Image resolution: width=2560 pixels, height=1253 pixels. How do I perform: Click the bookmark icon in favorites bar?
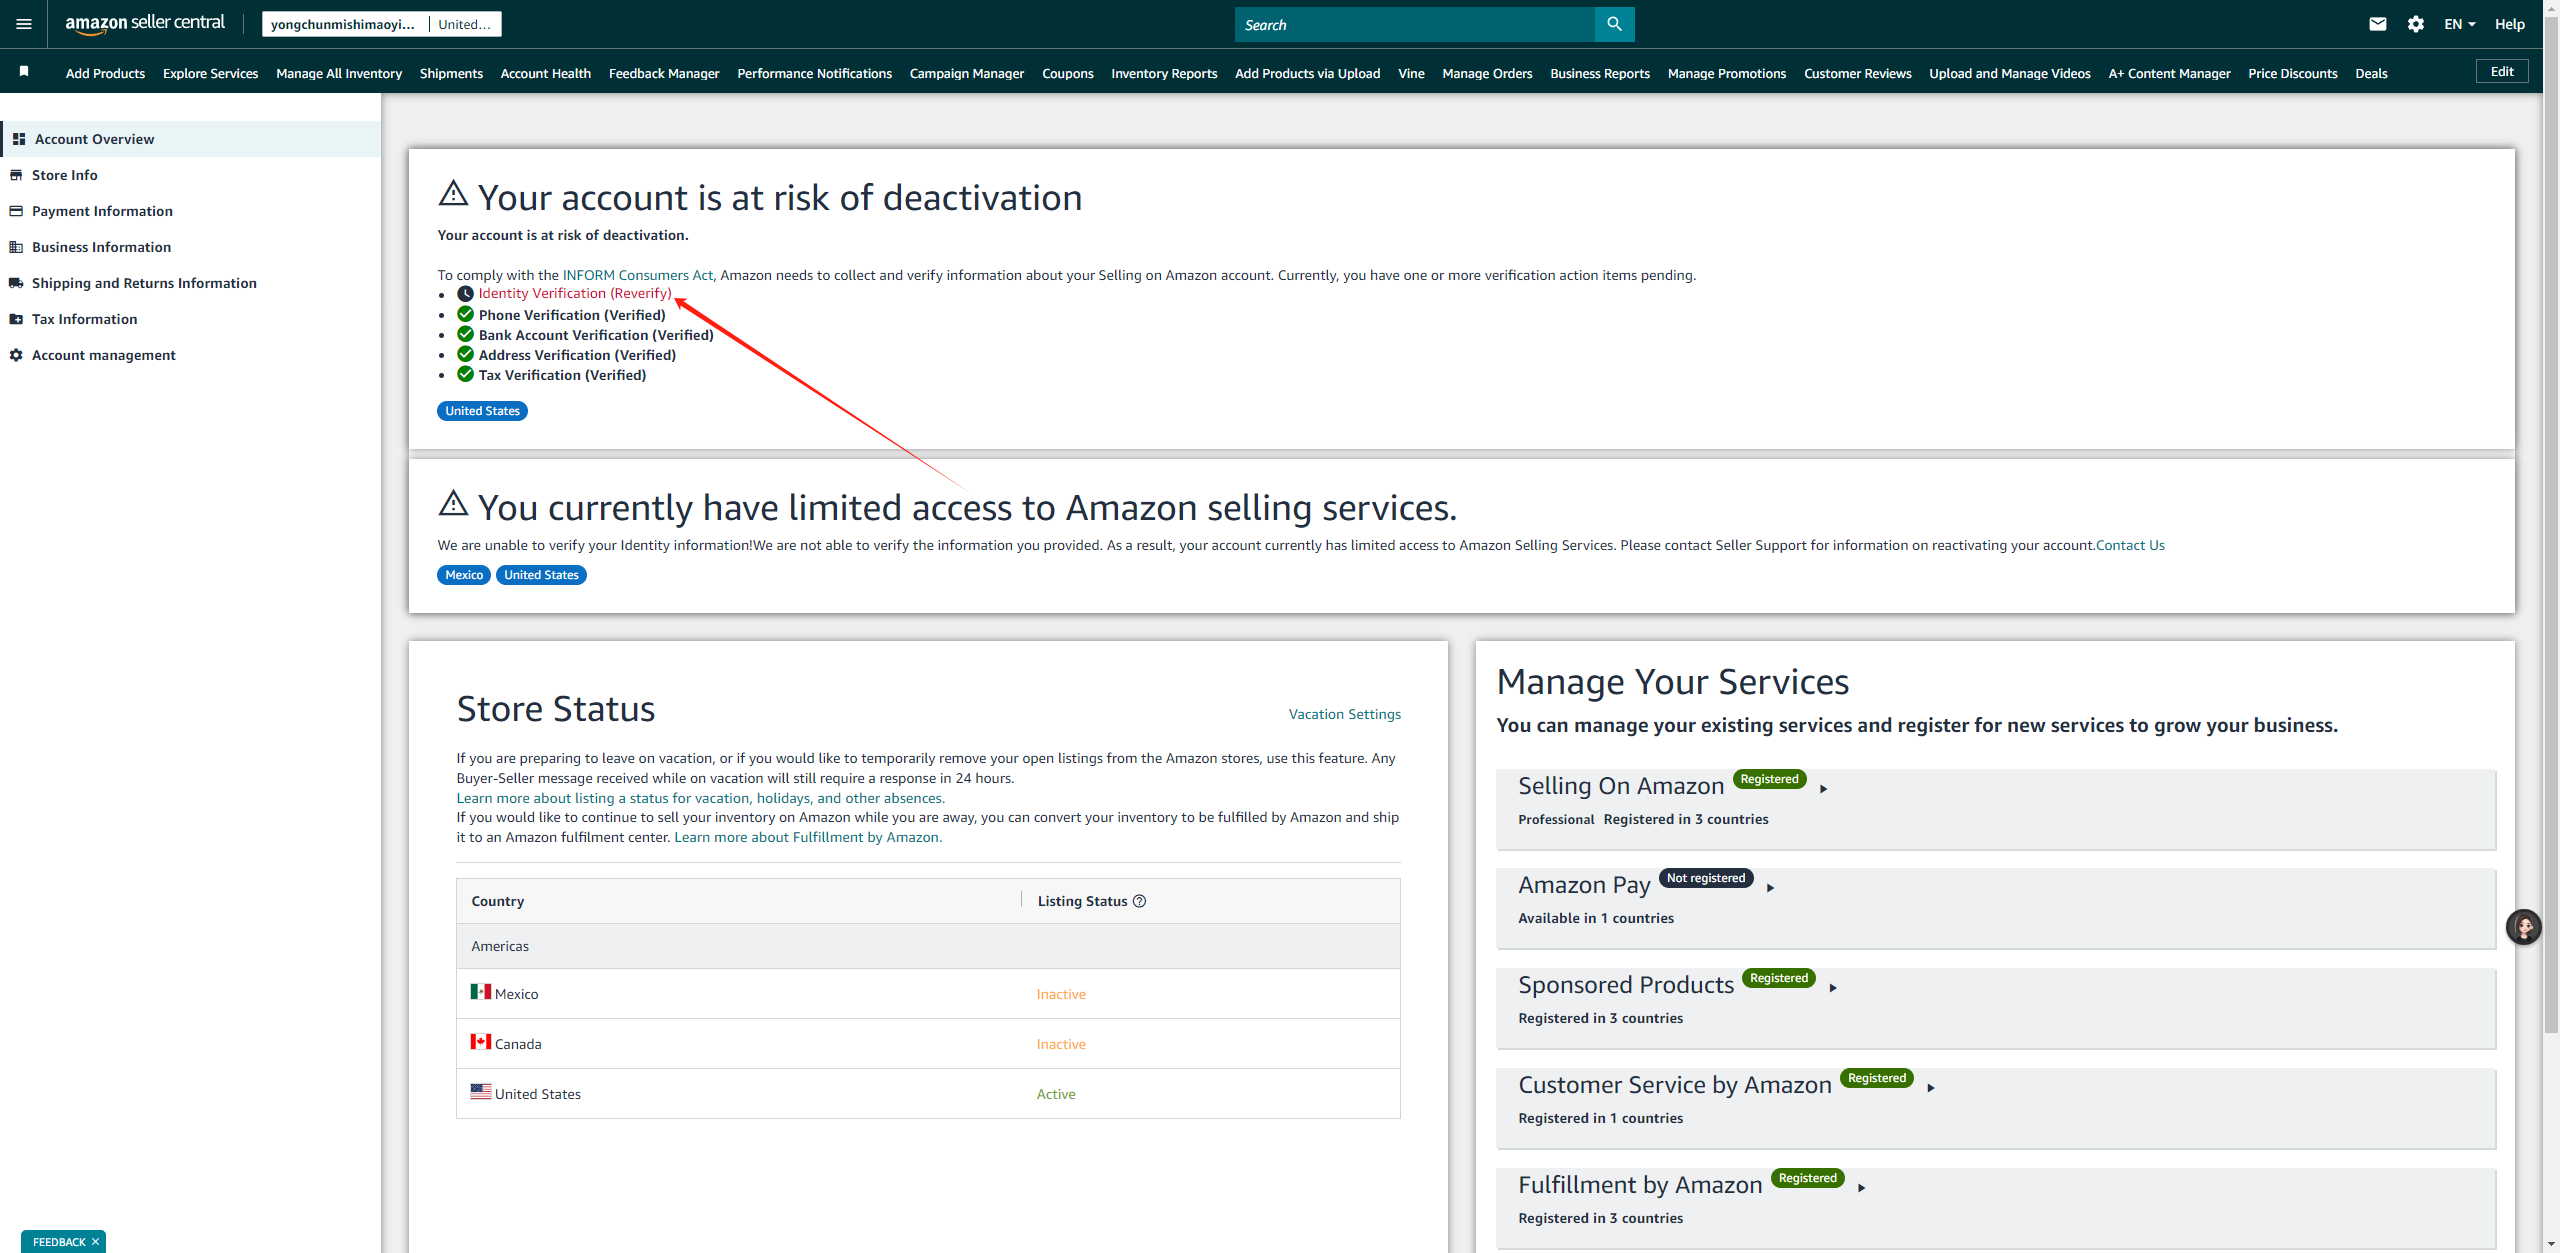tap(24, 72)
